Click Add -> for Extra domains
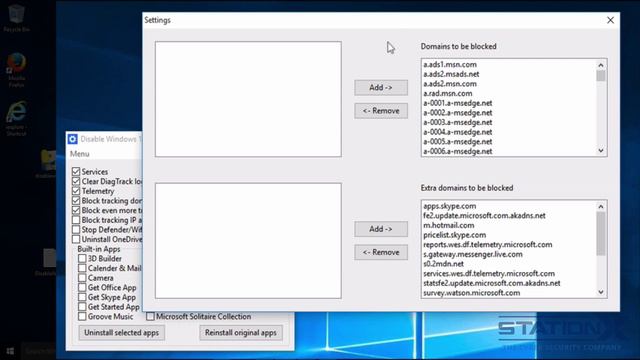This screenshot has width=640, height=360. click(381, 229)
